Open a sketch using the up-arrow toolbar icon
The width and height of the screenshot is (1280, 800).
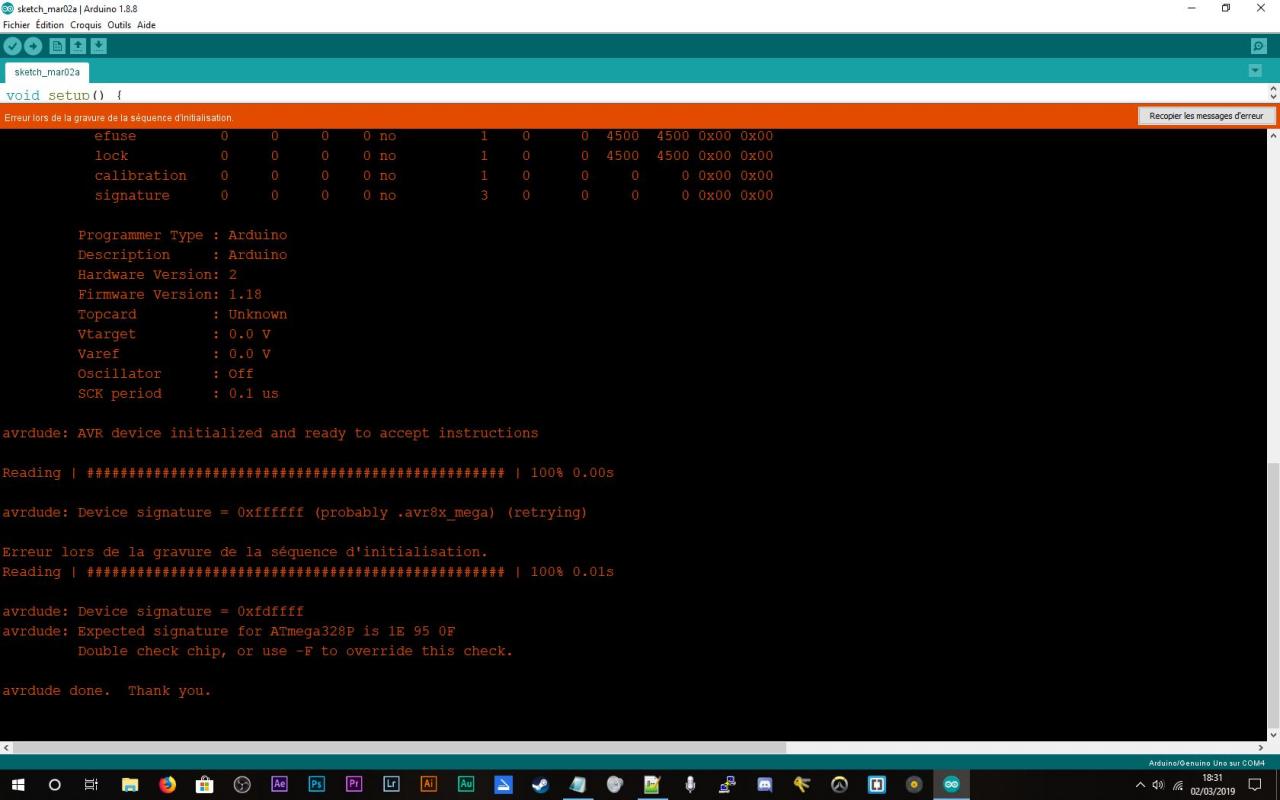(78, 46)
